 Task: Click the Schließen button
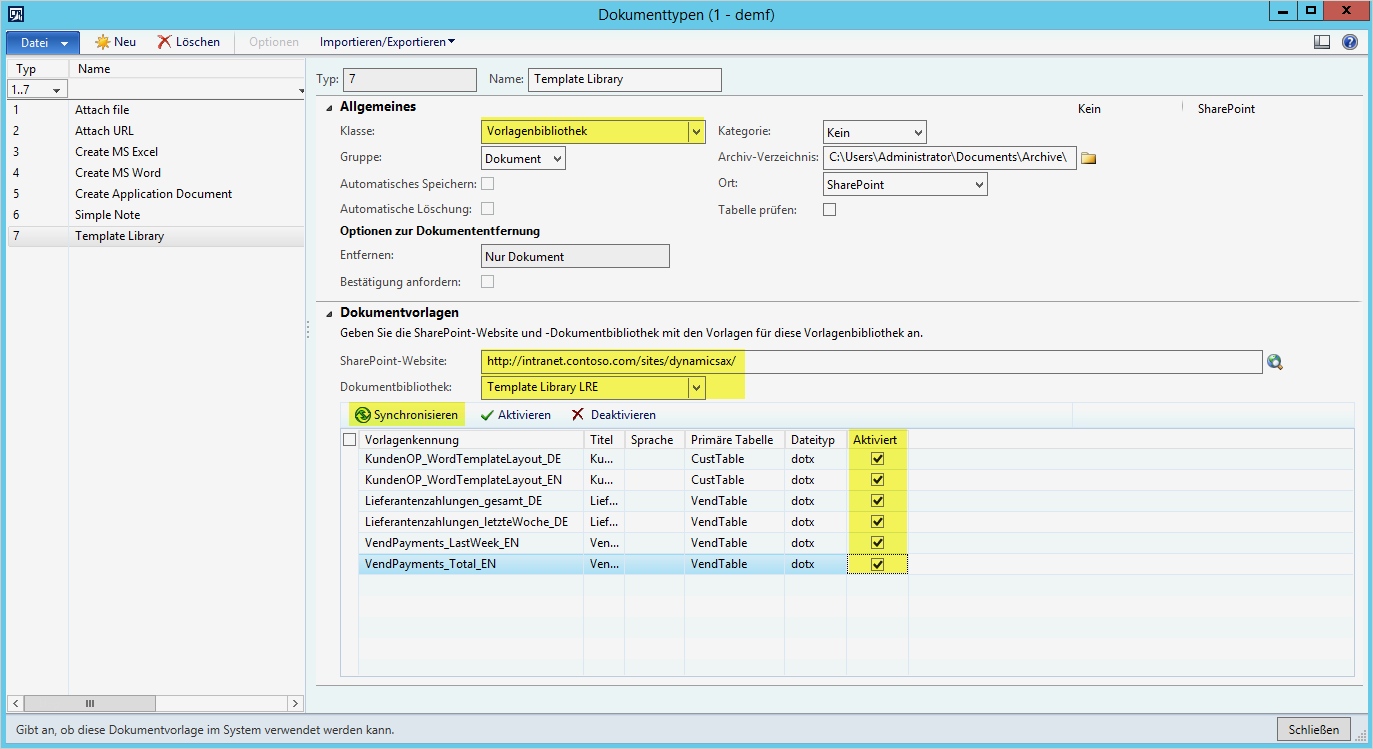click(1313, 729)
